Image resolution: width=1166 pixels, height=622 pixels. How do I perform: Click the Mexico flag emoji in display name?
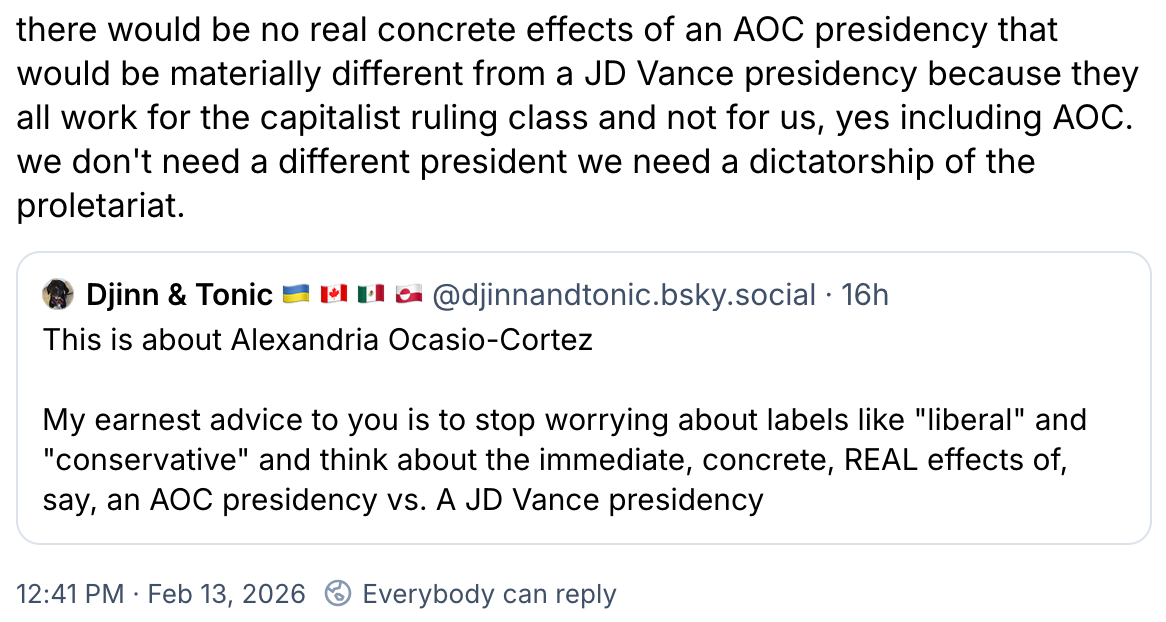(371, 295)
